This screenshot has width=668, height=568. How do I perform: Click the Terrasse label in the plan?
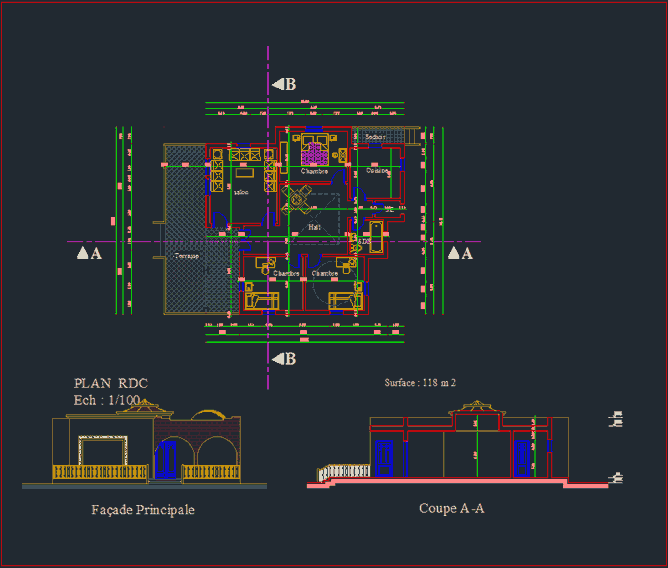(x=186, y=257)
